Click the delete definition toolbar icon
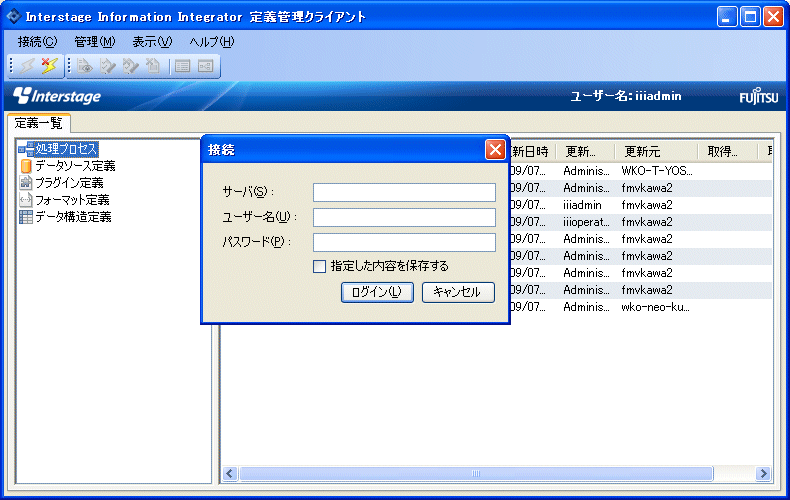The width and height of the screenshot is (790, 500). click(x=153, y=66)
